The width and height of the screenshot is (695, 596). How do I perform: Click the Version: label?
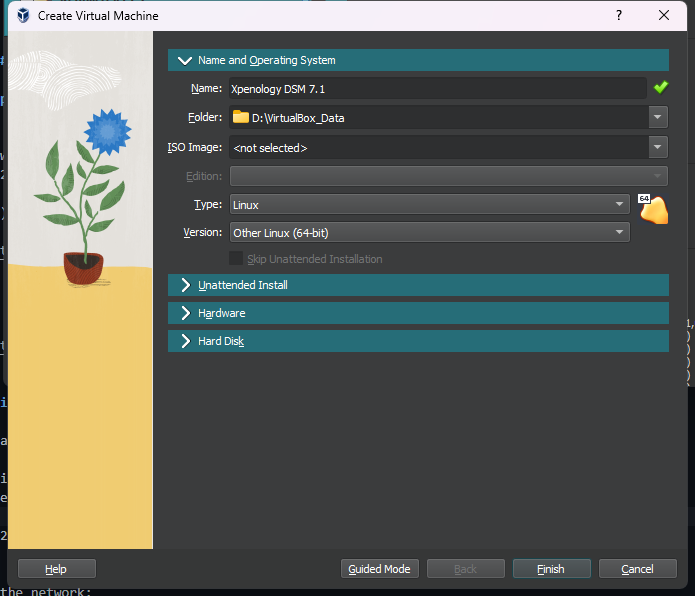click(x=203, y=232)
